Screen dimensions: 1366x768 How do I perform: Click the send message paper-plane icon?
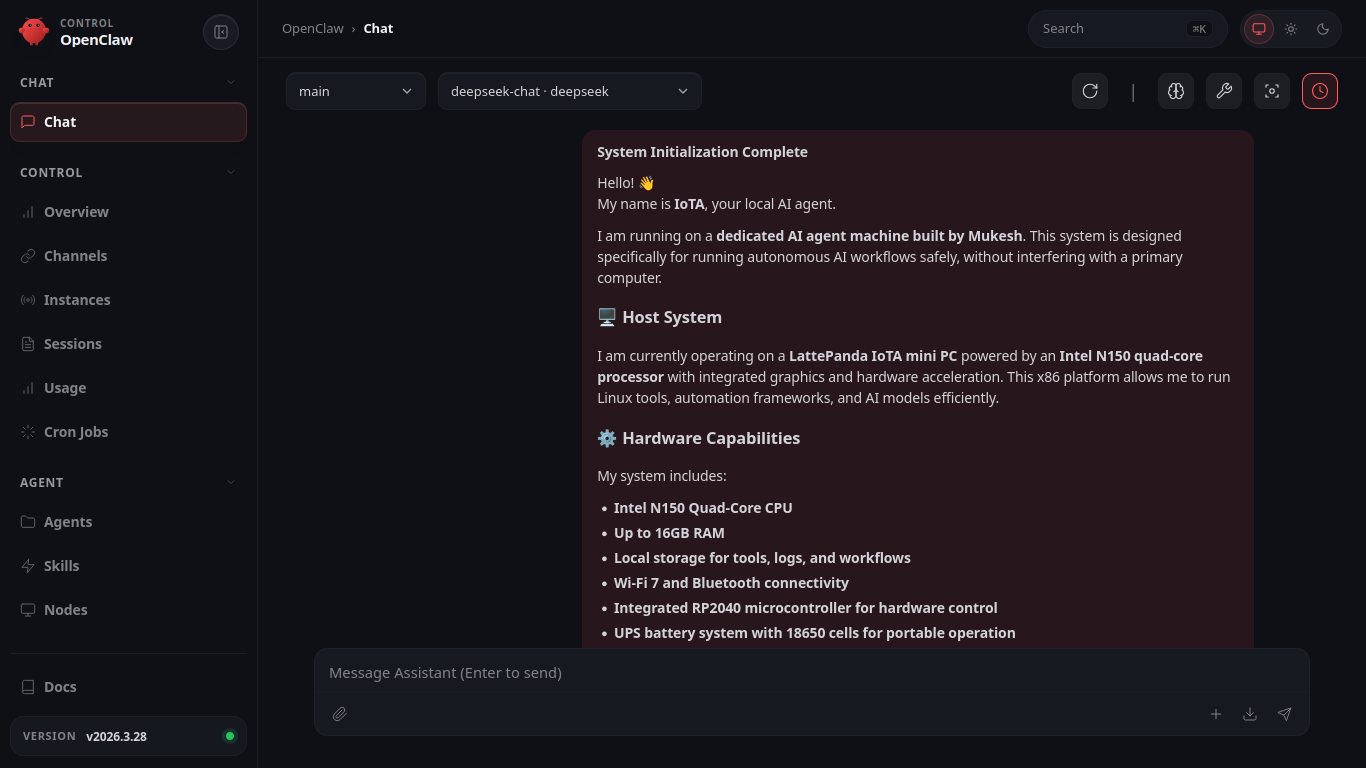(1285, 714)
